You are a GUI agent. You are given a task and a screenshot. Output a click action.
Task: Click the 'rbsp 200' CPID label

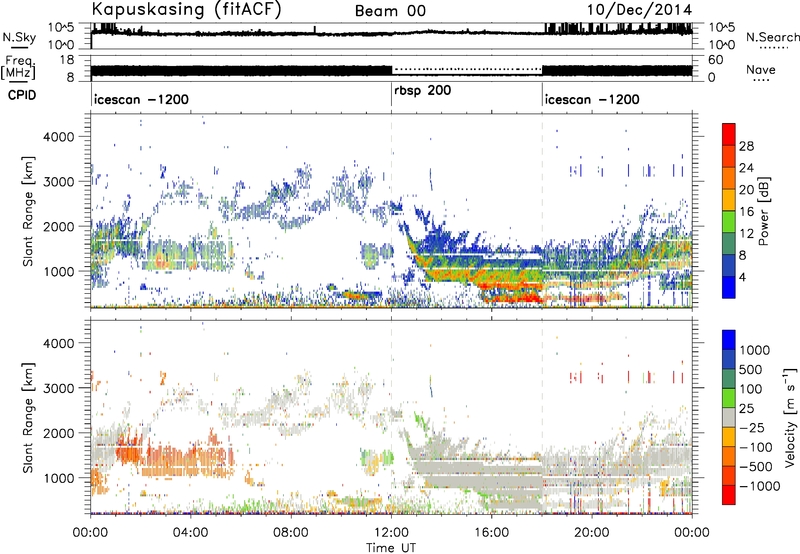pos(423,91)
